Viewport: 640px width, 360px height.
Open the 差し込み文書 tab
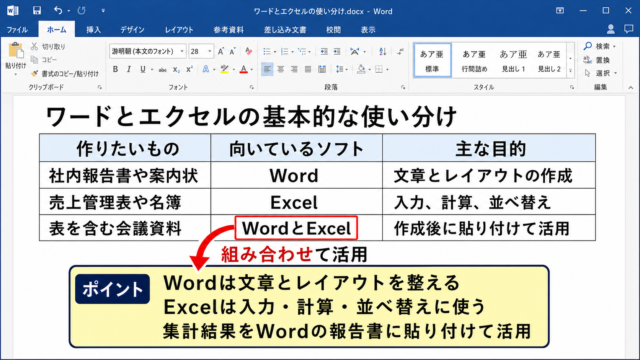coord(285,30)
